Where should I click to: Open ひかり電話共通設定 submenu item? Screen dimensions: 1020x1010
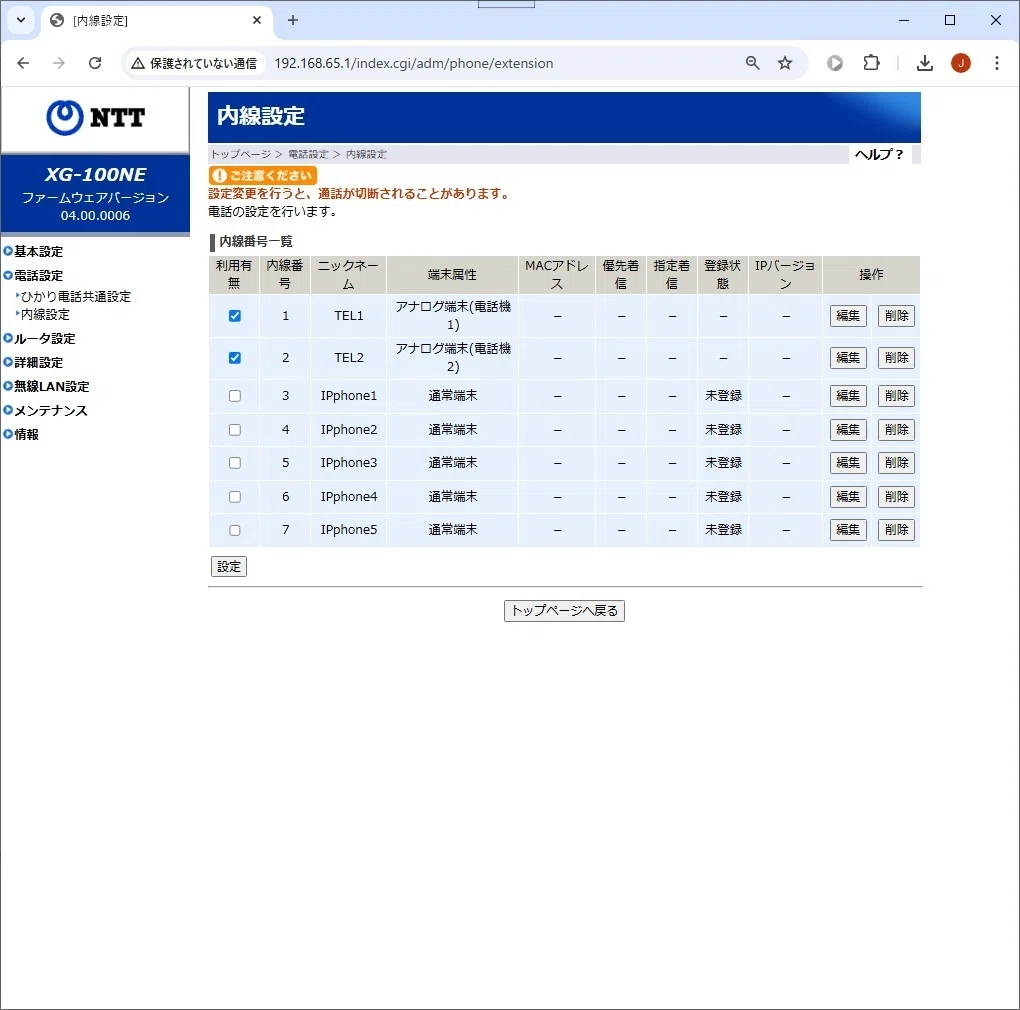point(75,297)
